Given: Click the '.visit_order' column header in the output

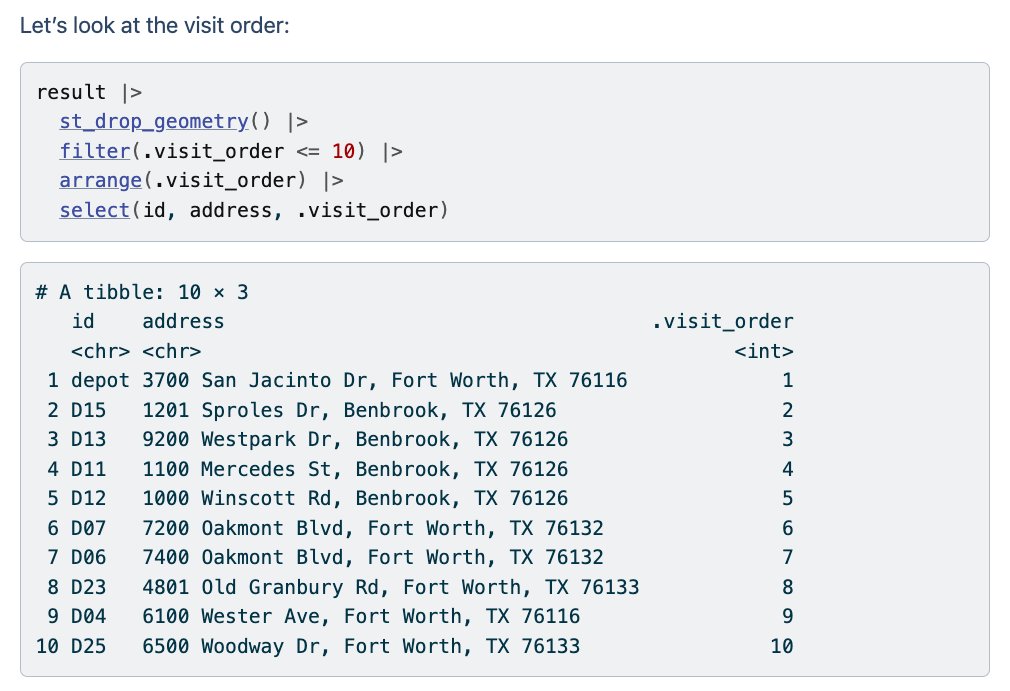Looking at the screenshot, I should click(722, 321).
